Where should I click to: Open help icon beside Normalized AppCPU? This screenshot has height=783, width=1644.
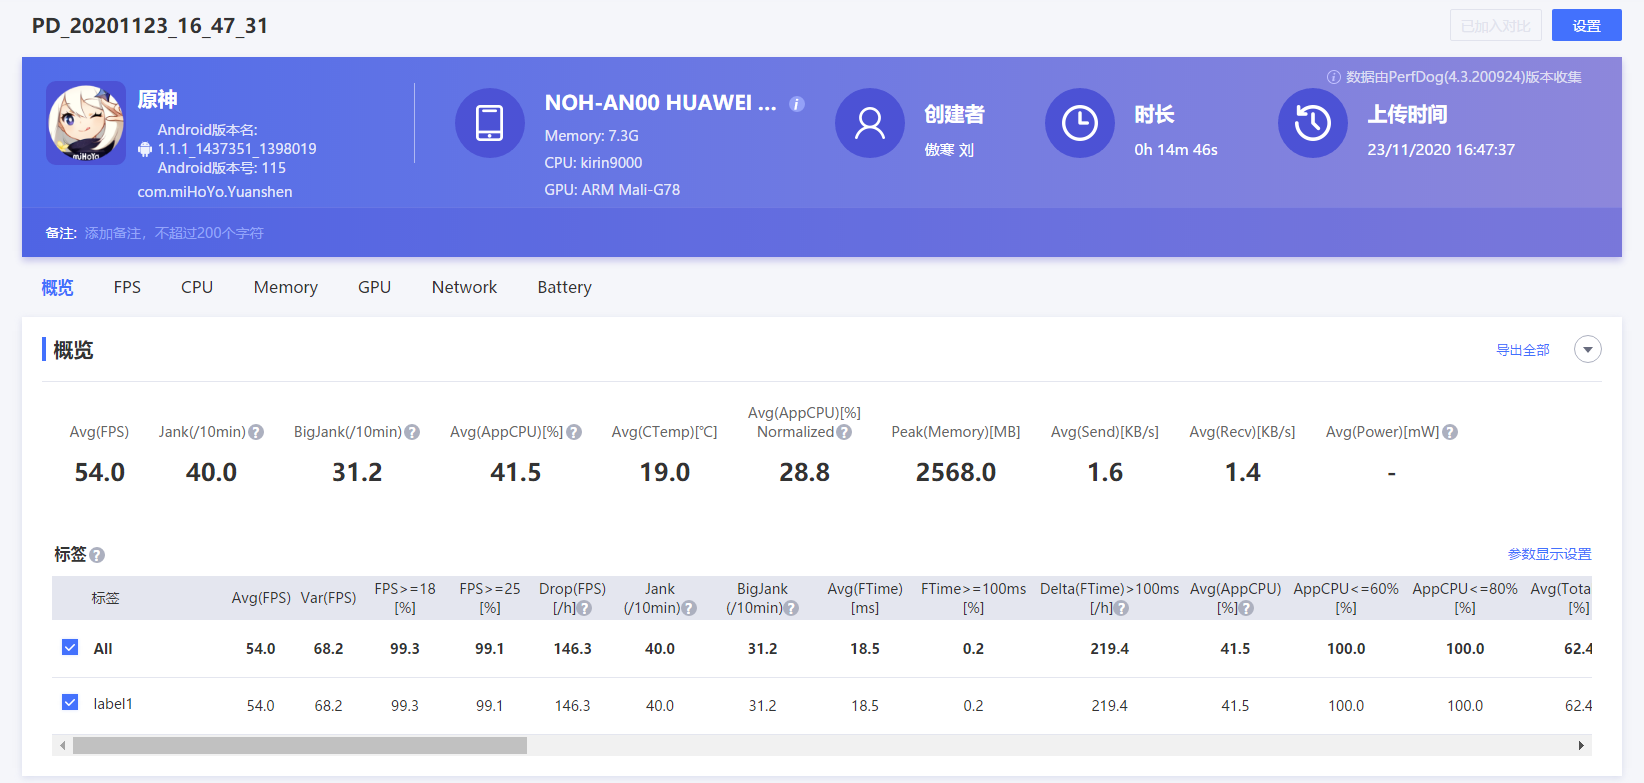pos(844,432)
